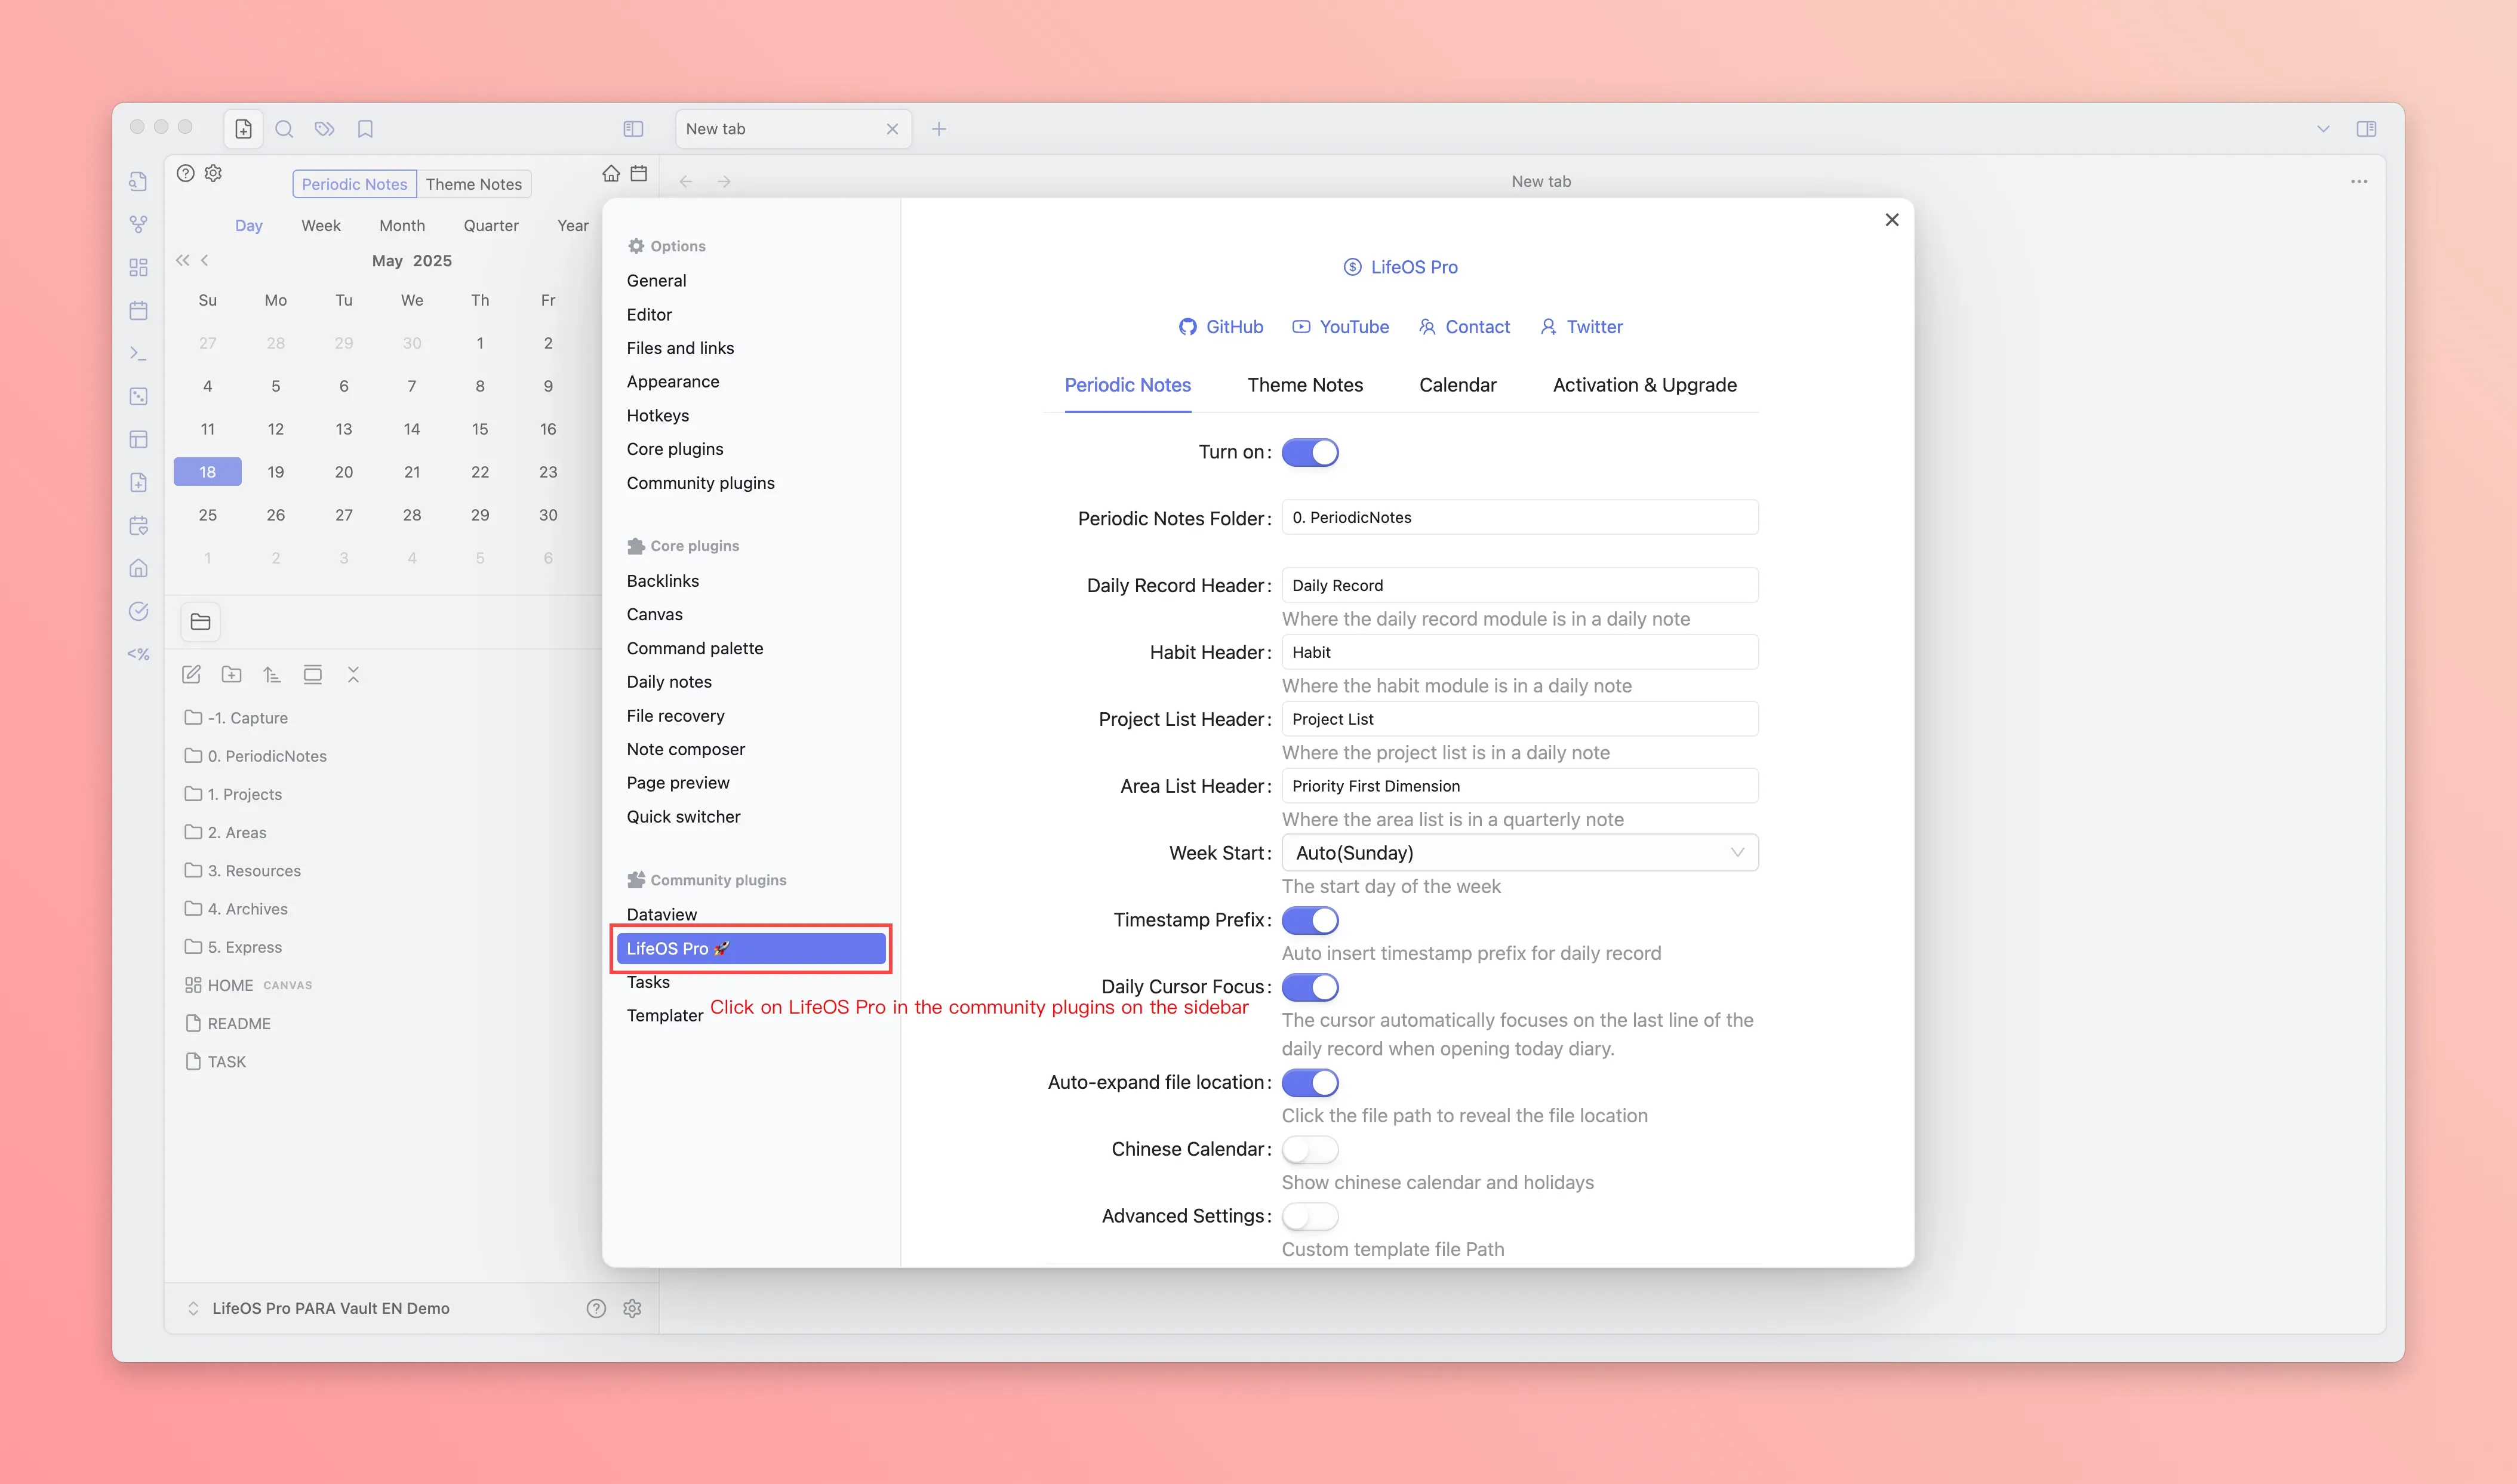Open the vault switcher LifeOS Pro PARA Vault
The width and height of the screenshot is (2517, 1484).
(x=330, y=1308)
